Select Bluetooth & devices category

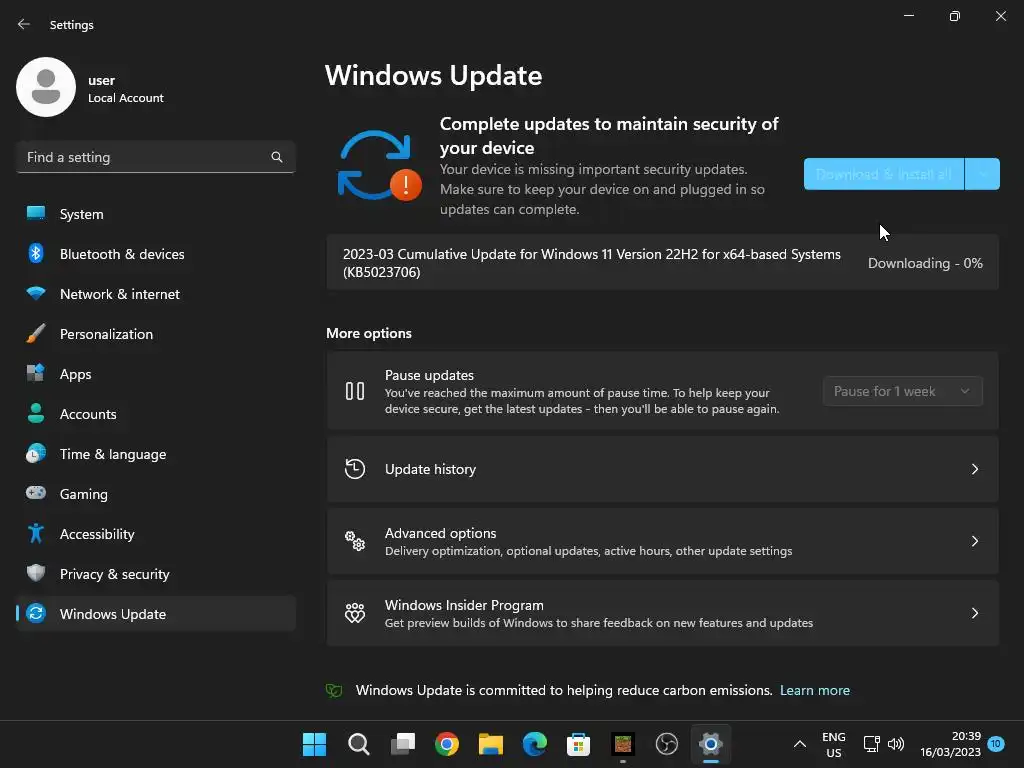click(155, 253)
